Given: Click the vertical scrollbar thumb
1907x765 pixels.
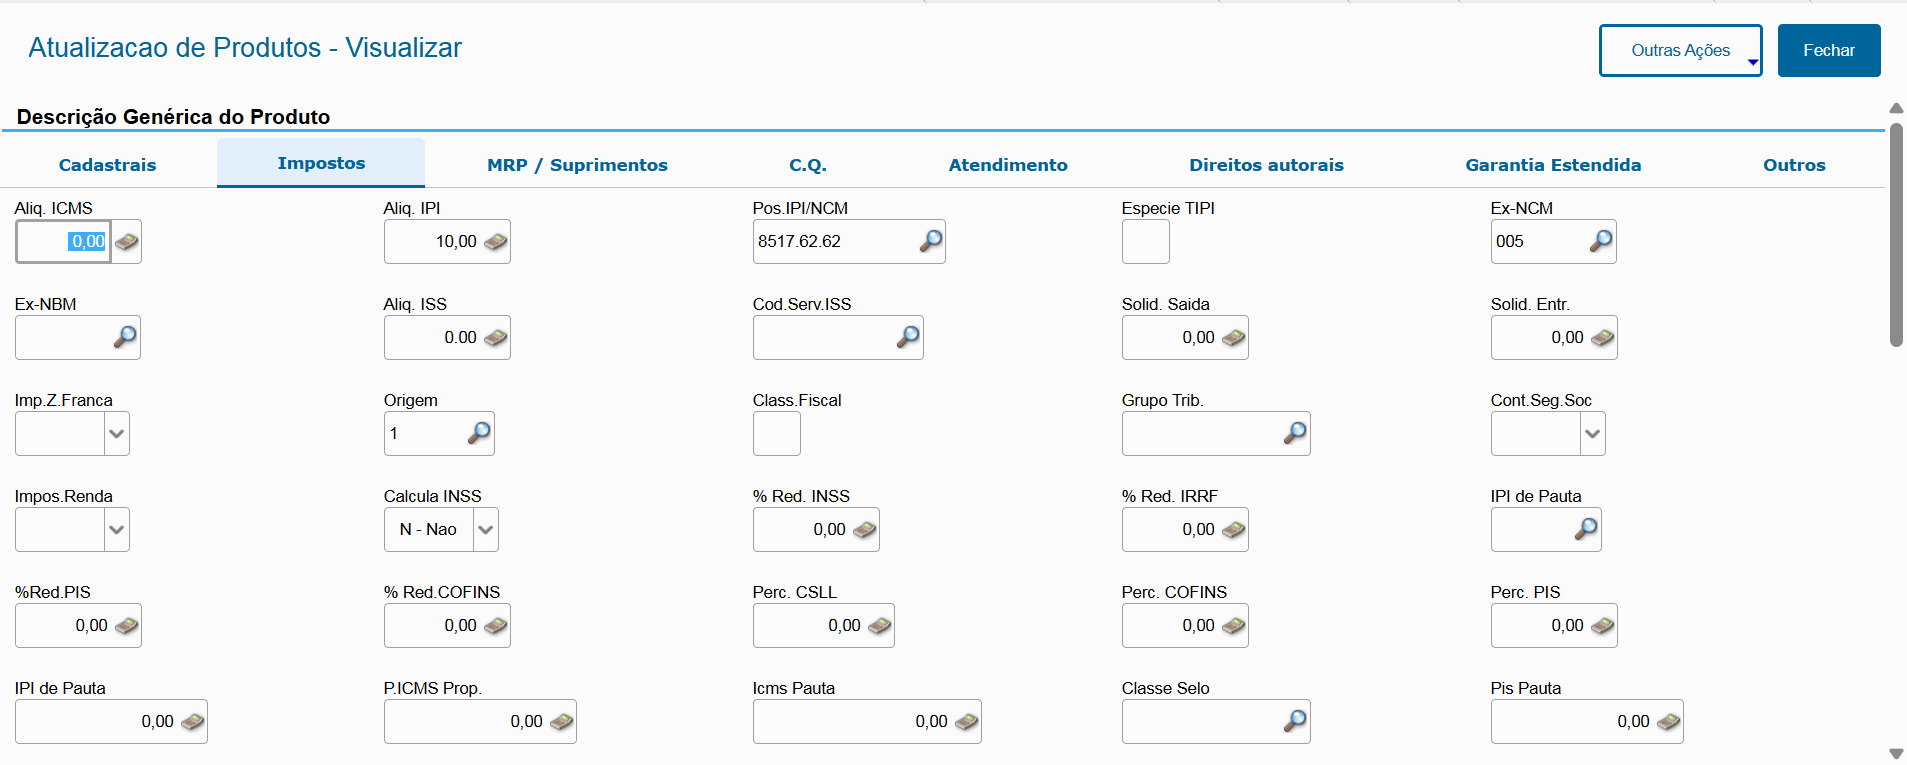Looking at the screenshot, I should pyautogui.click(x=1896, y=235).
